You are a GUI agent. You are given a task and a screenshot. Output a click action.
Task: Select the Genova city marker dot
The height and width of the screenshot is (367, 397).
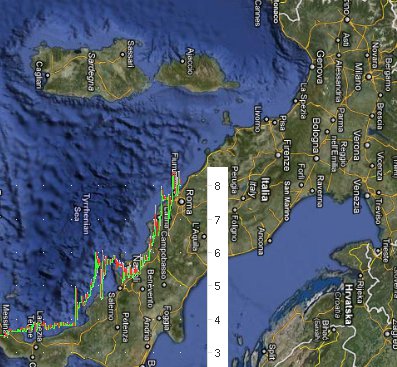pyautogui.click(x=312, y=67)
